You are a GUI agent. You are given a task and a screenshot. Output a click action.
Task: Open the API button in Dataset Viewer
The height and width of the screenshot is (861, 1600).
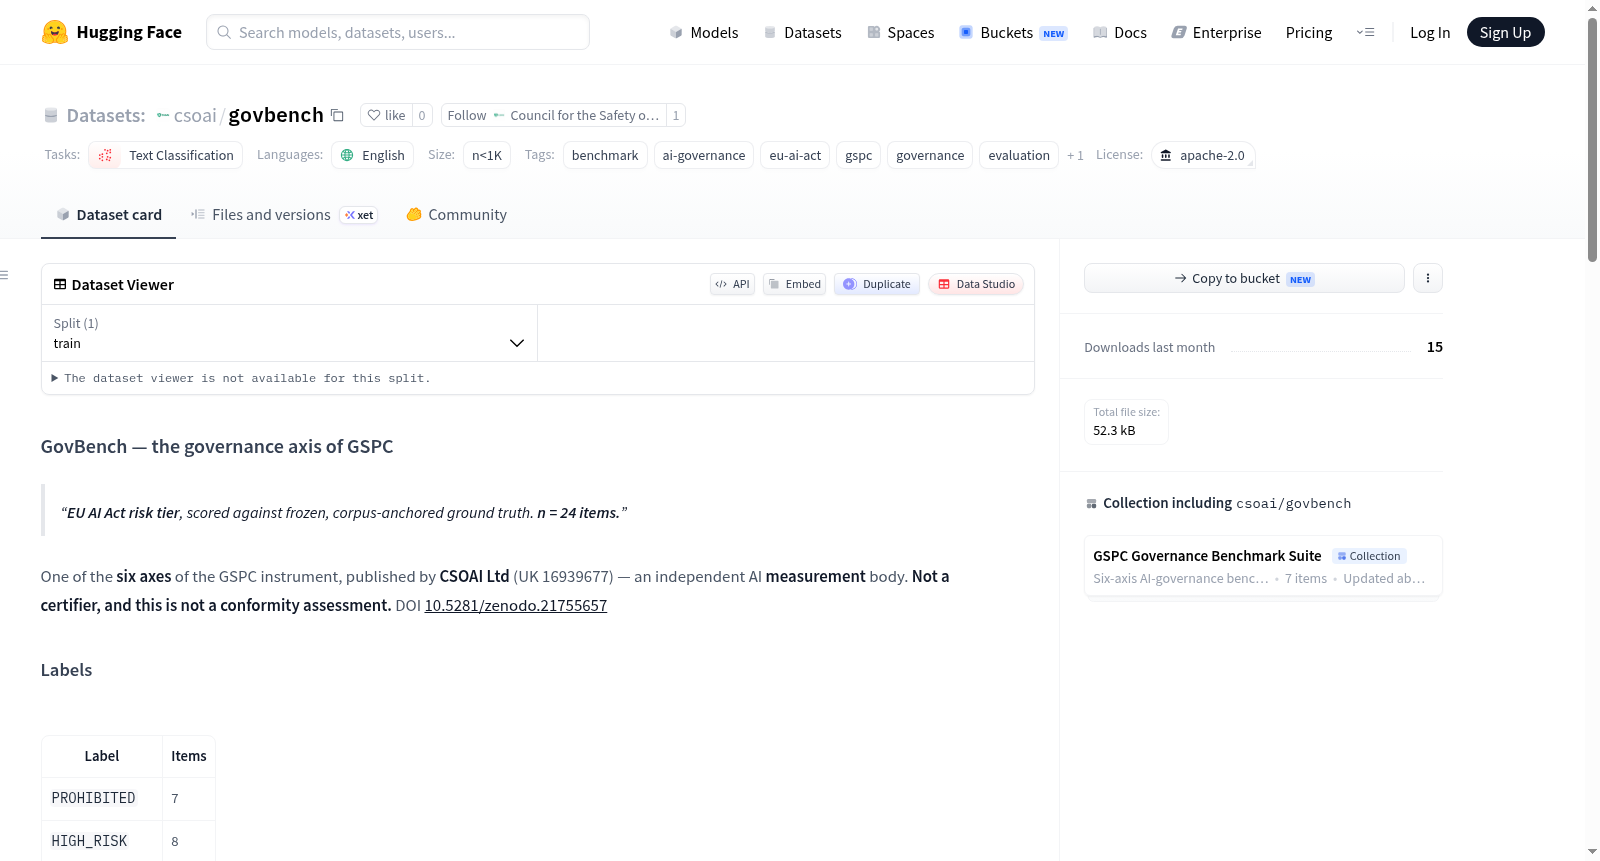[732, 284]
